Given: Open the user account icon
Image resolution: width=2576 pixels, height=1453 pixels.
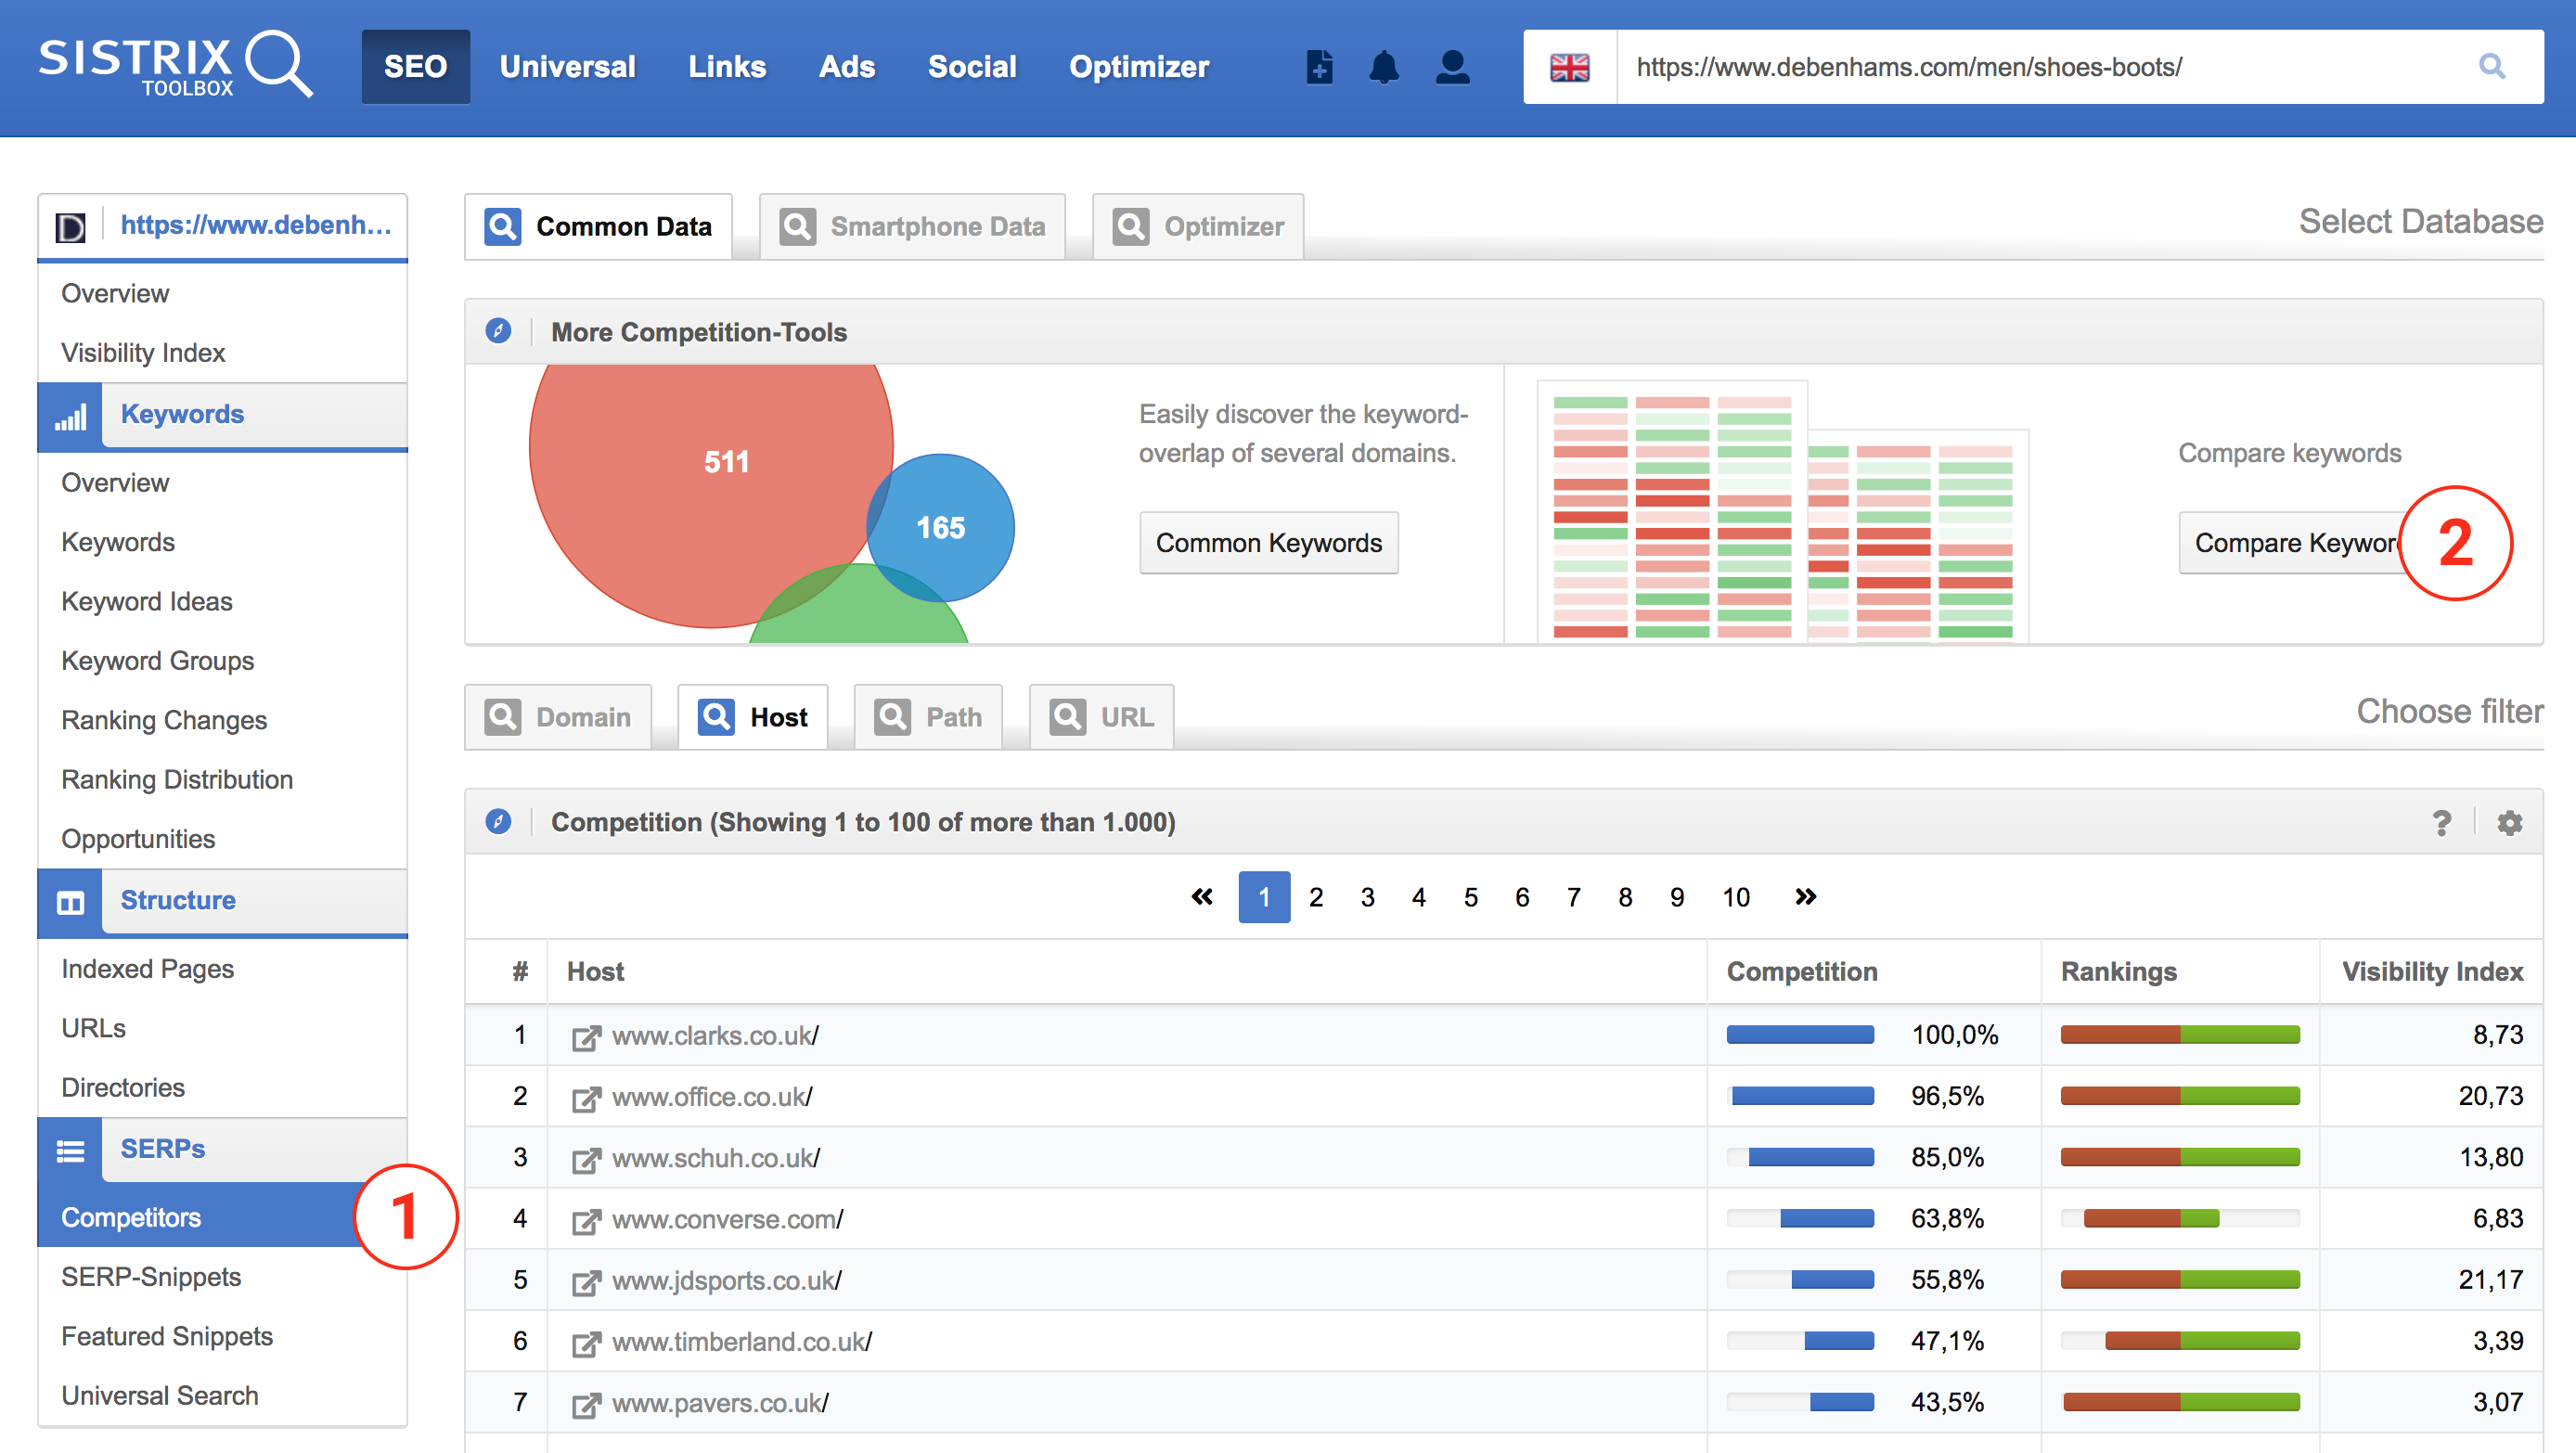Looking at the screenshot, I should tap(1452, 67).
